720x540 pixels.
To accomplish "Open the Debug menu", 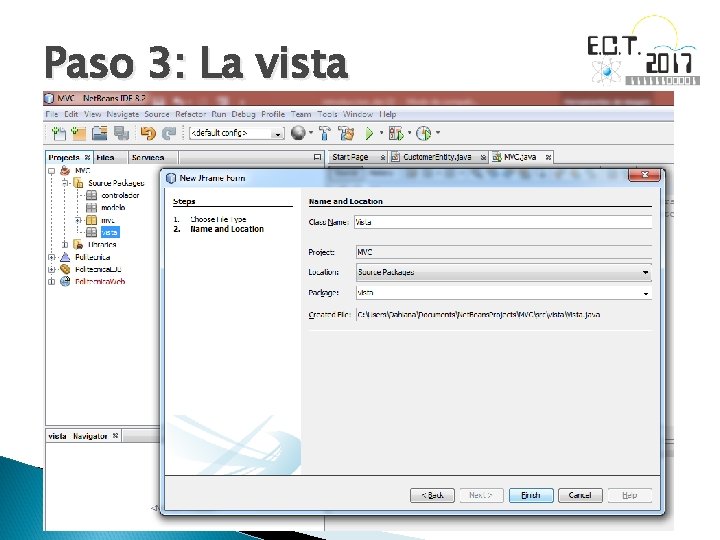I will (x=243, y=114).
